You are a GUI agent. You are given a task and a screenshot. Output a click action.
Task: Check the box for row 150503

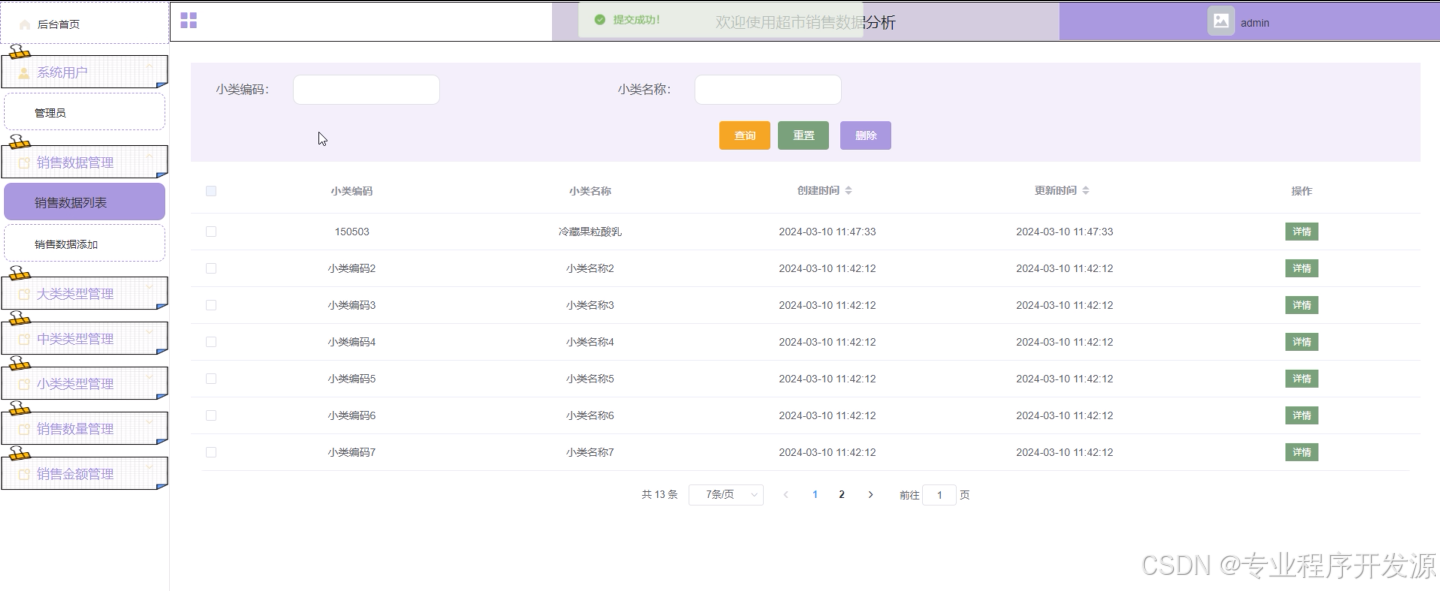(211, 231)
